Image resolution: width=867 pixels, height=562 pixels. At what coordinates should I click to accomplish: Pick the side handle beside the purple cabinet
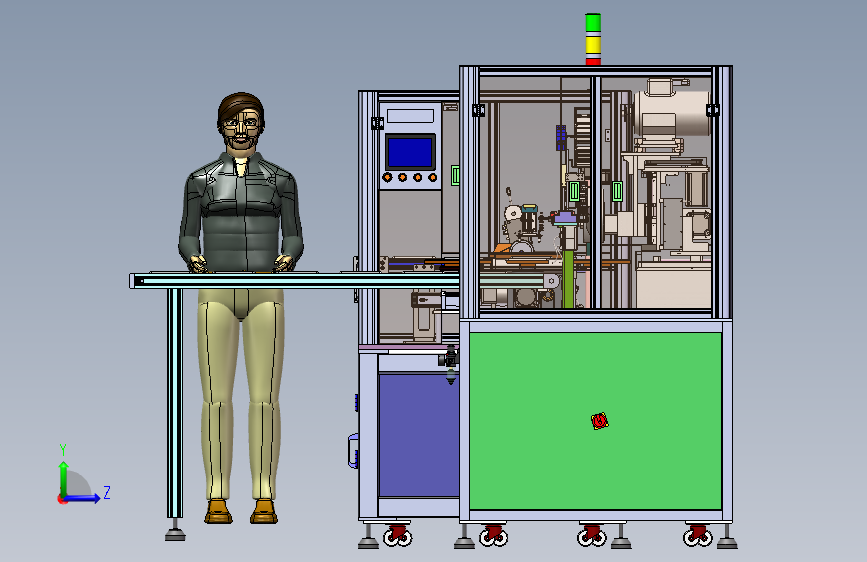(x=353, y=451)
